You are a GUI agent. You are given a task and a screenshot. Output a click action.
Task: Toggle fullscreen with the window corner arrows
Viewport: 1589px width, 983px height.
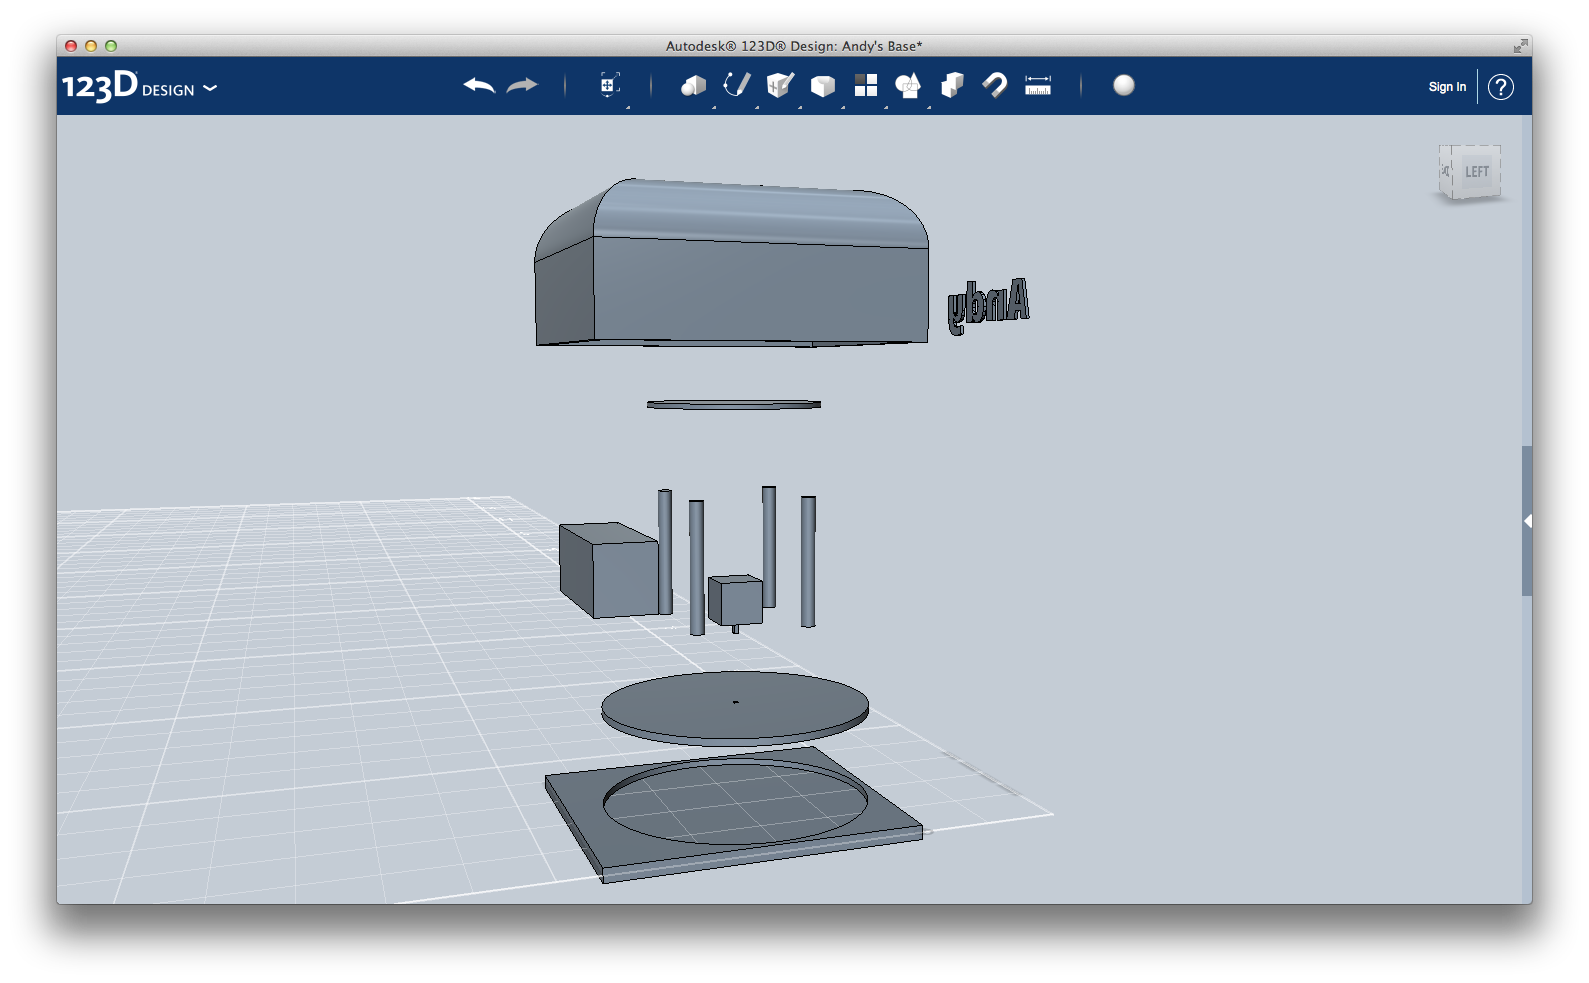tap(1520, 46)
